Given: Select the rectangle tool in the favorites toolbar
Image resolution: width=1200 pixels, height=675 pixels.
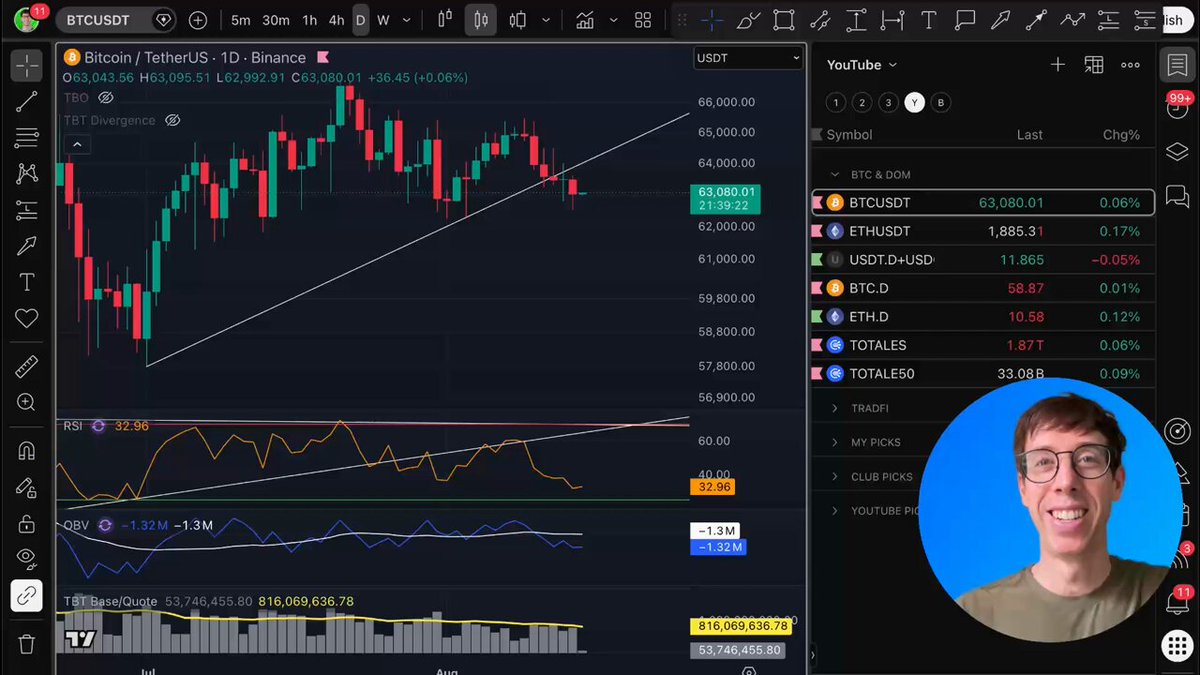Looking at the screenshot, I should click(784, 20).
